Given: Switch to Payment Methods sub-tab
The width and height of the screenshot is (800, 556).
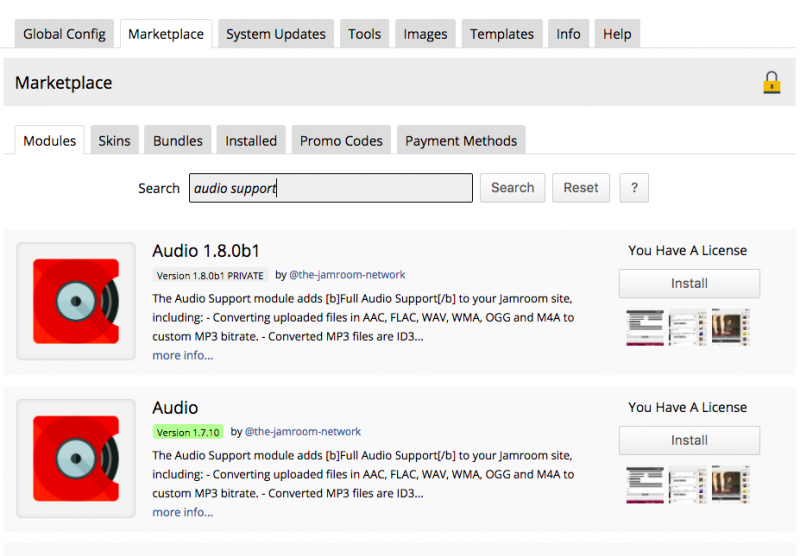Looking at the screenshot, I should pyautogui.click(x=461, y=141).
